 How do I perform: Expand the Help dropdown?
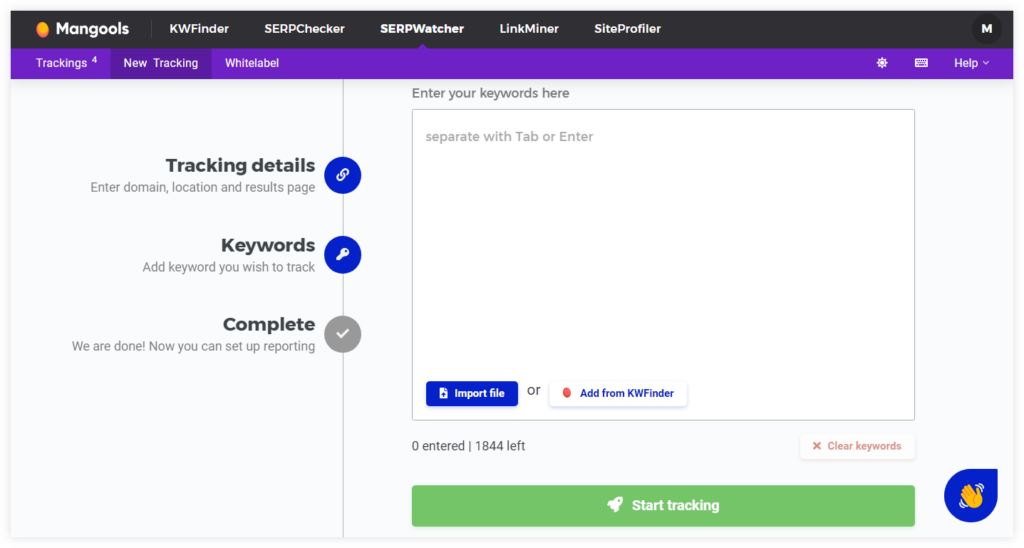[971, 63]
